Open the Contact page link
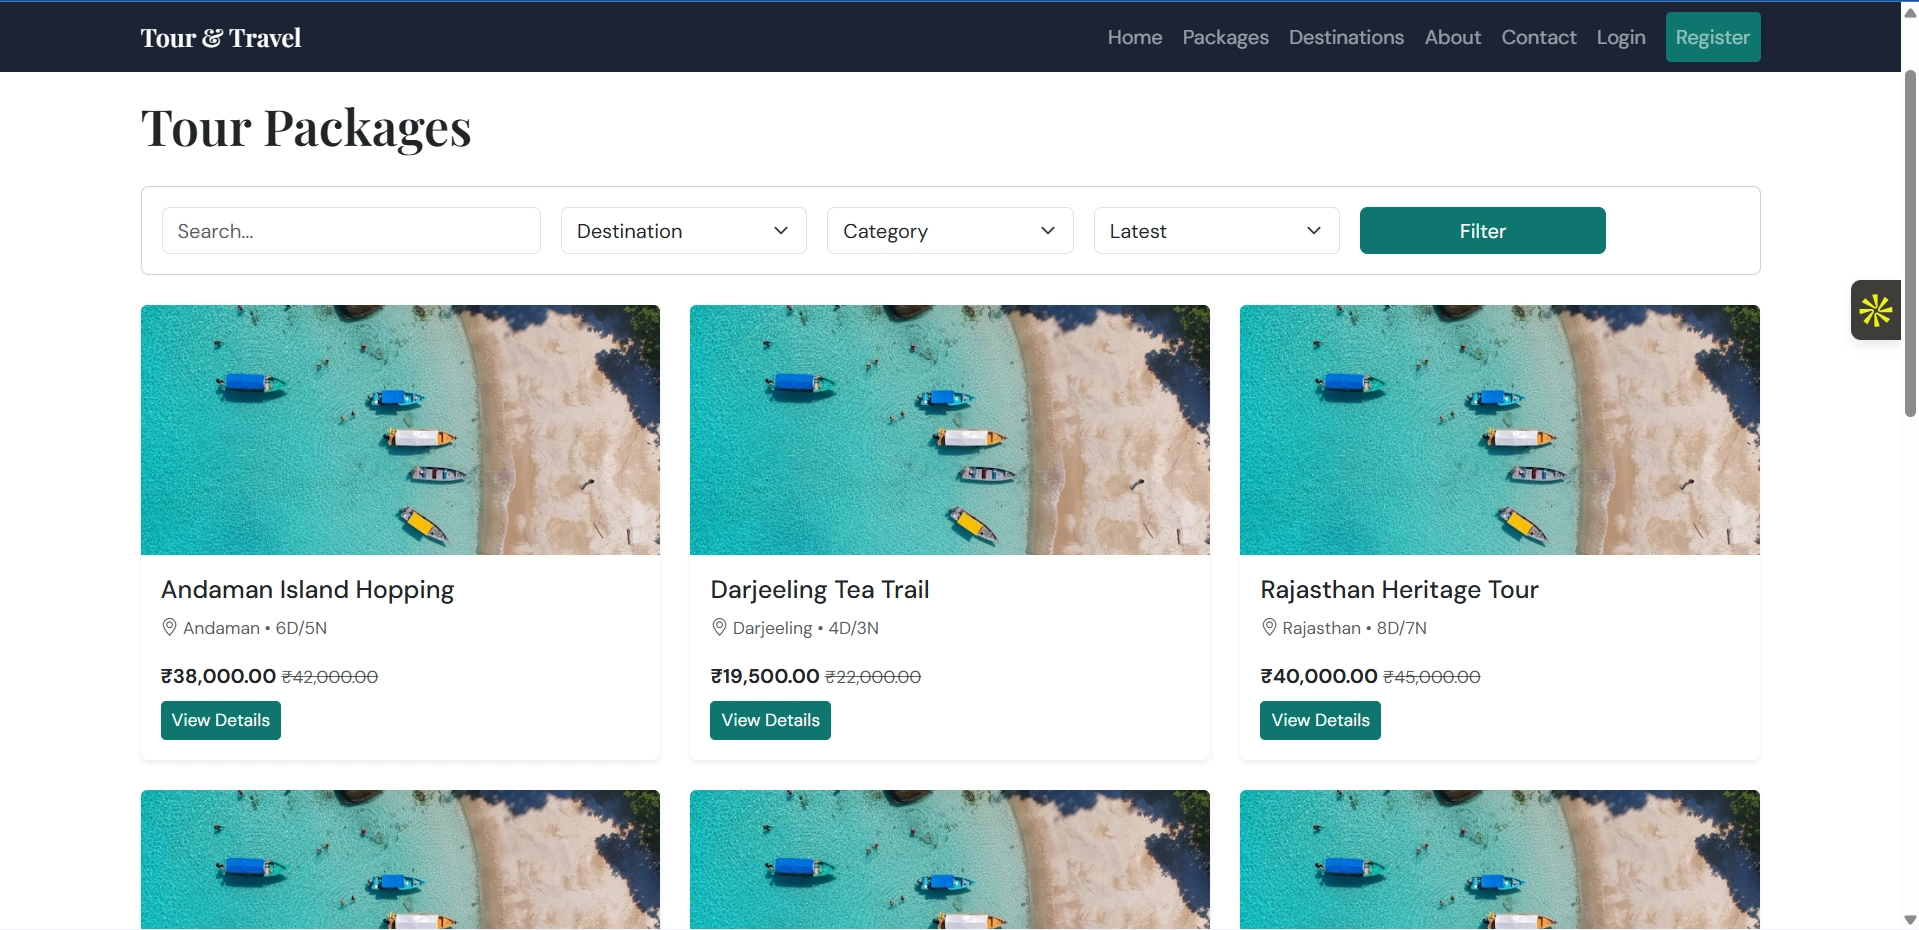 tap(1539, 37)
